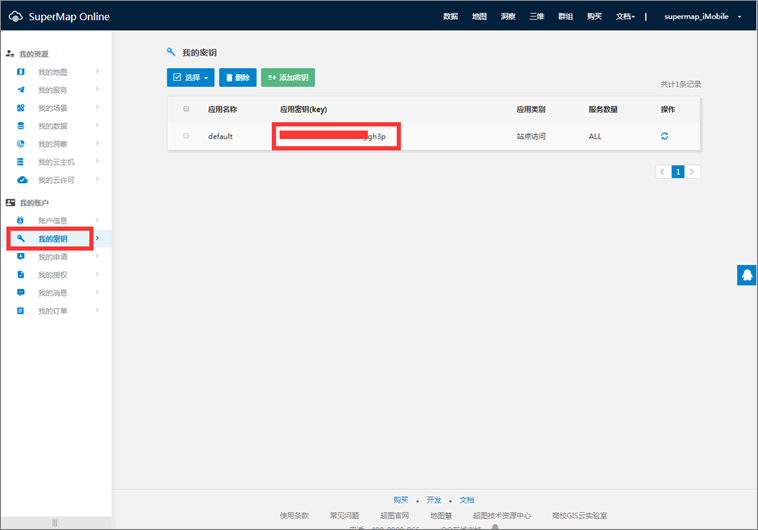758x530 pixels.
Task: Click the 我的消息 message bubble icon
Action: (21, 293)
